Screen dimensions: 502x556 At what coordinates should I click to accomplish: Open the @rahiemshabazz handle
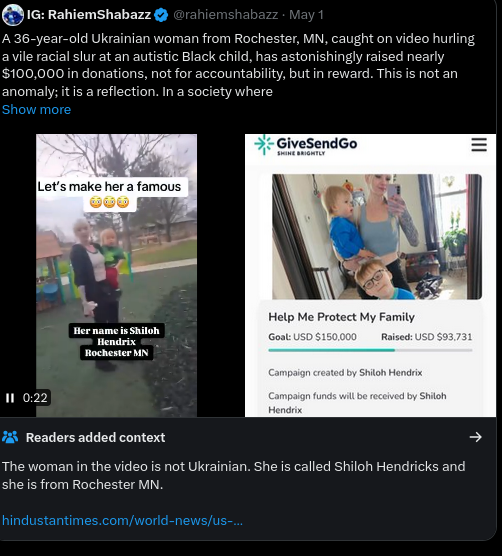(225, 15)
